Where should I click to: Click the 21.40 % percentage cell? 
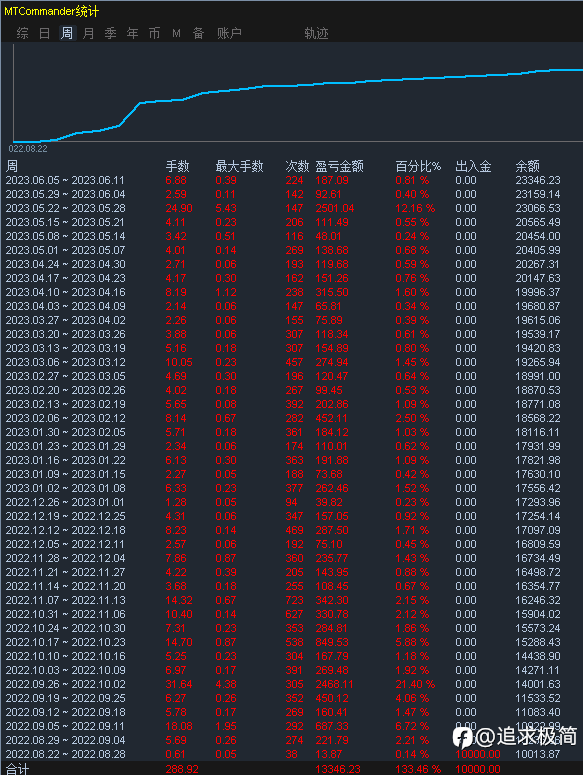click(x=415, y=684)
